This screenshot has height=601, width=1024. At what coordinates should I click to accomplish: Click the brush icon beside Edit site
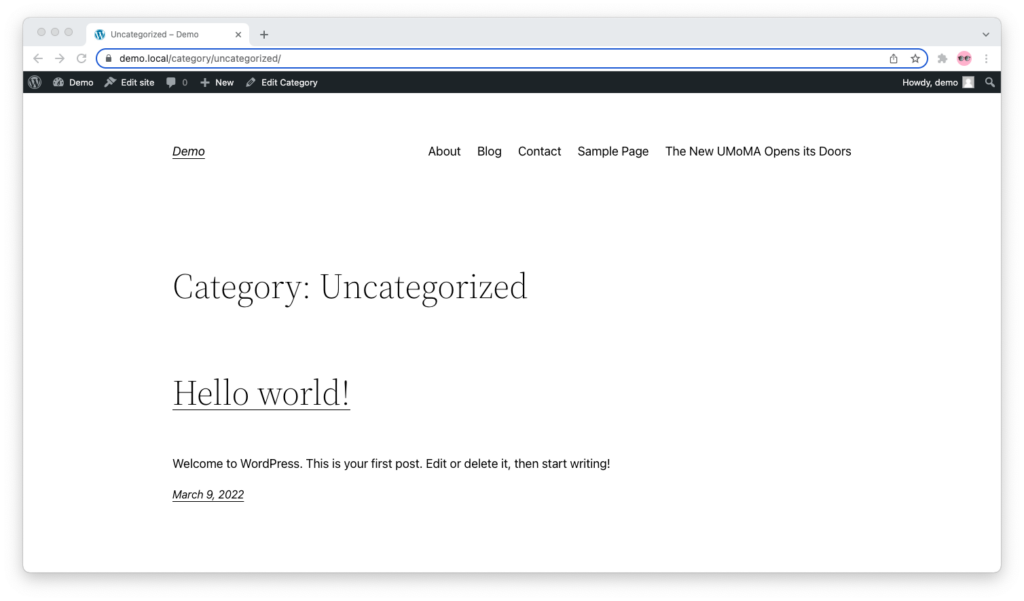(x=110, y=82)
